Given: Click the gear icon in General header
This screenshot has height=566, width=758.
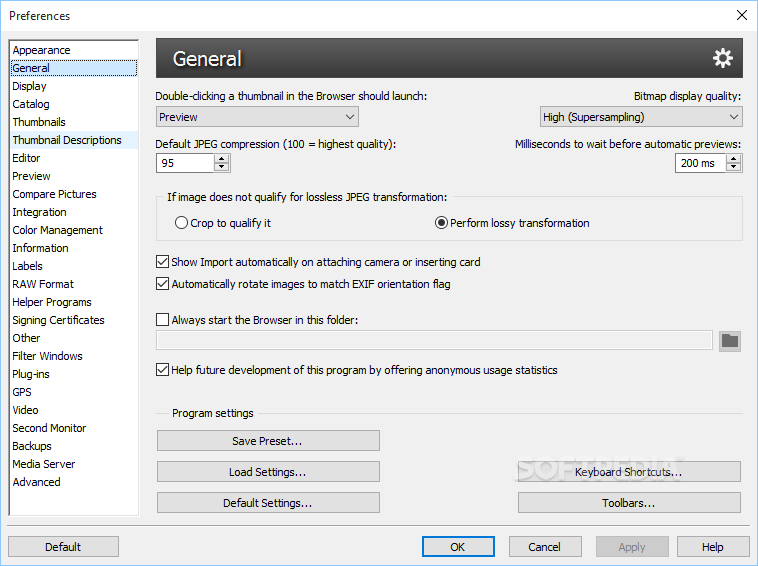Looking at the screenshot, I should [x=722, y=59].
